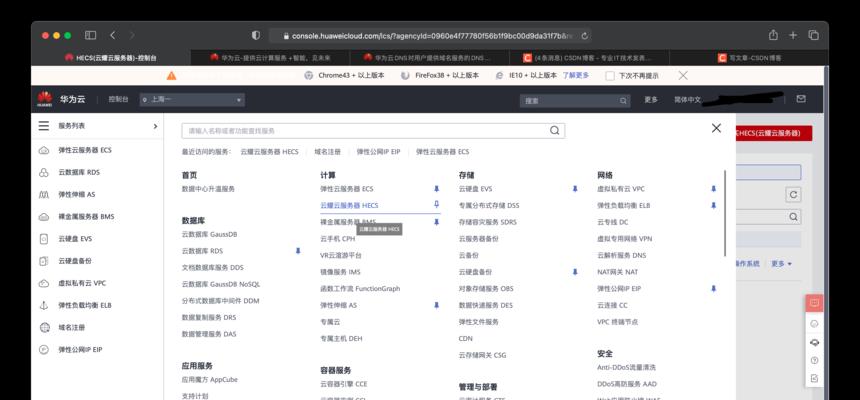The height and width of the screenshot is (400, 860).
Task: Unpin 虚拟私有云 VPC in 网络
Action: coord(714,189)
